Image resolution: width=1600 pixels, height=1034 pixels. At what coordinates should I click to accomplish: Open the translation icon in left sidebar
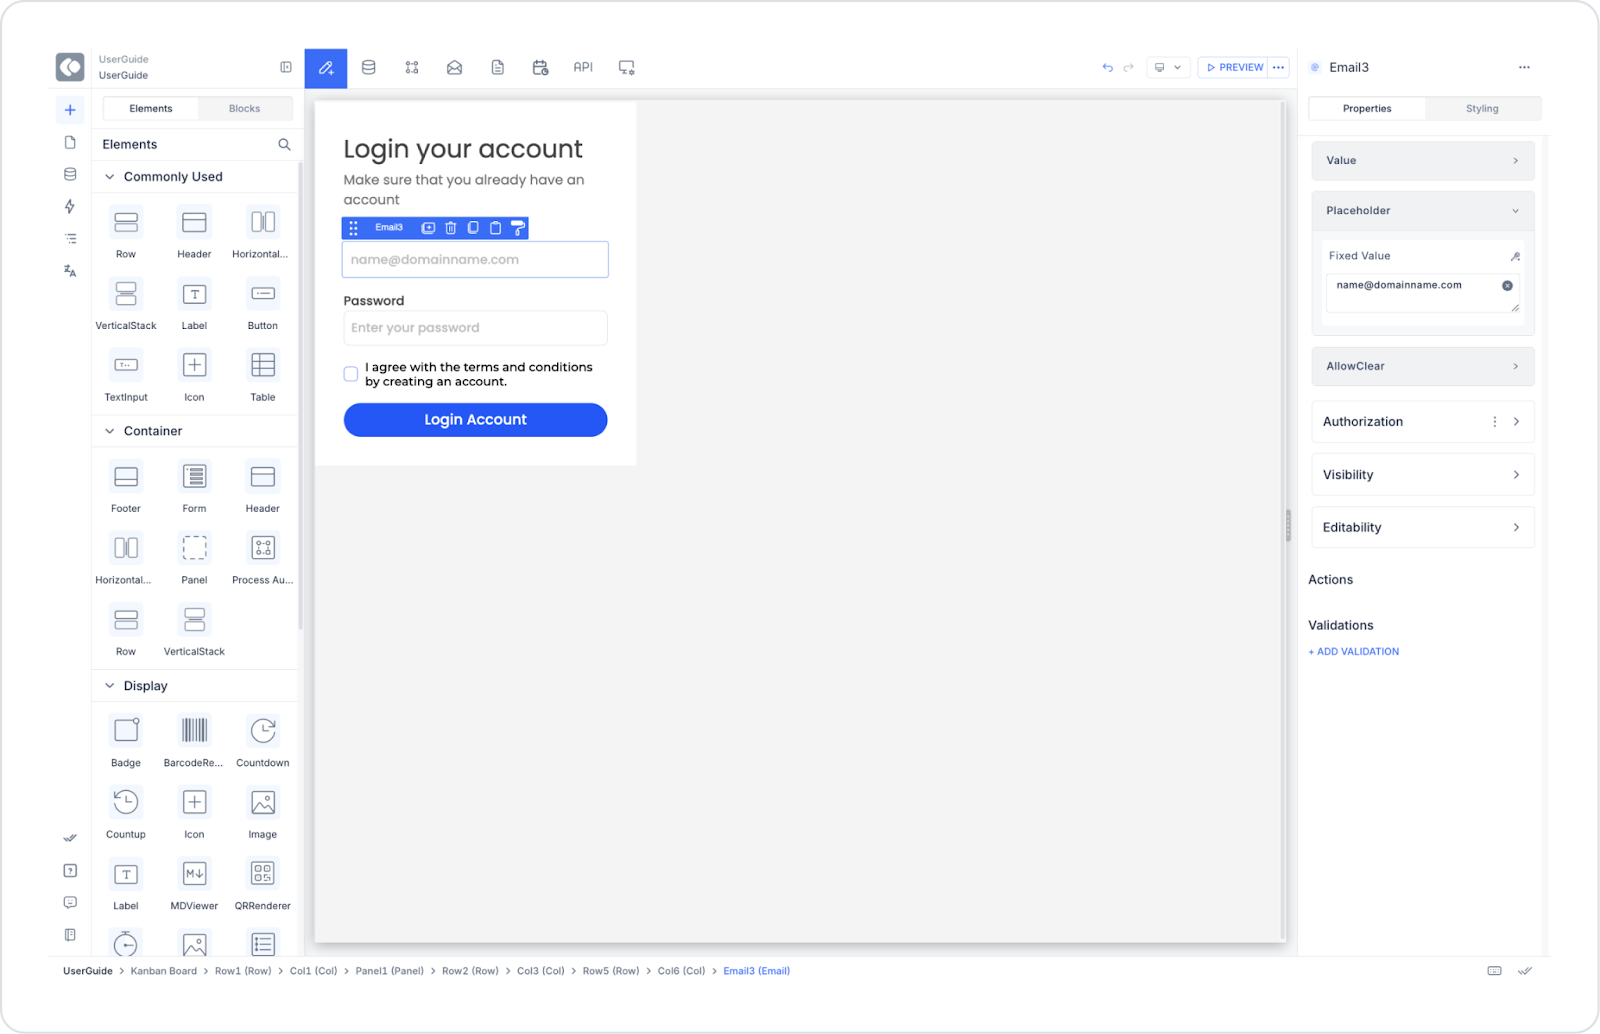70,271
